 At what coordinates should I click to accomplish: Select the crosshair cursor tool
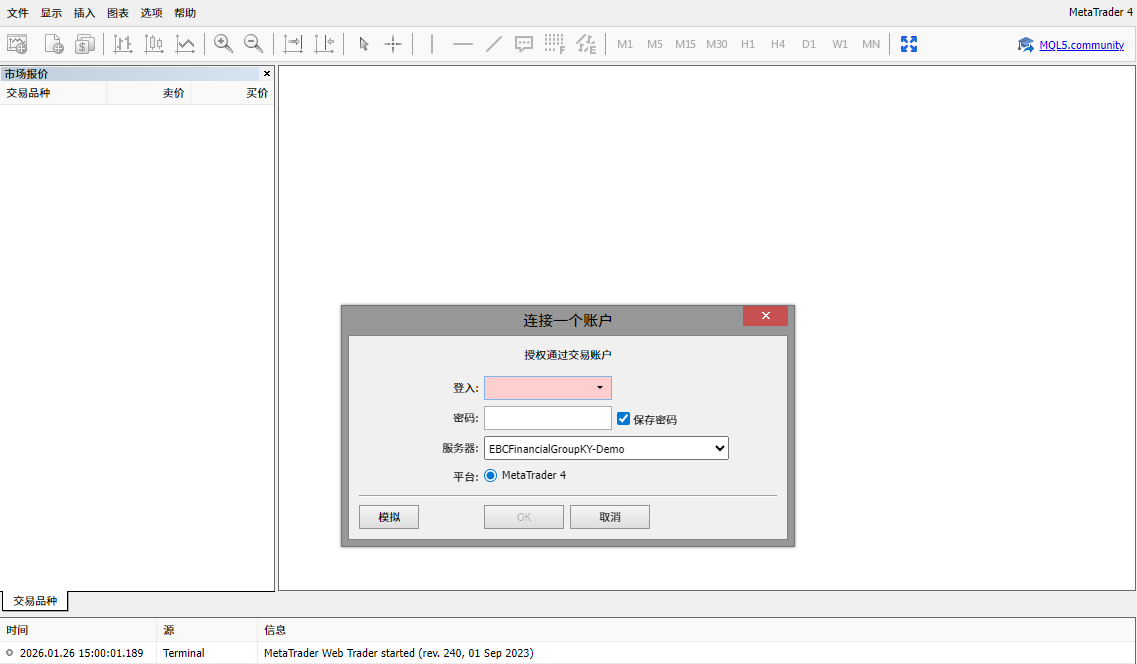pyautogui.click(x=394, y=44)
